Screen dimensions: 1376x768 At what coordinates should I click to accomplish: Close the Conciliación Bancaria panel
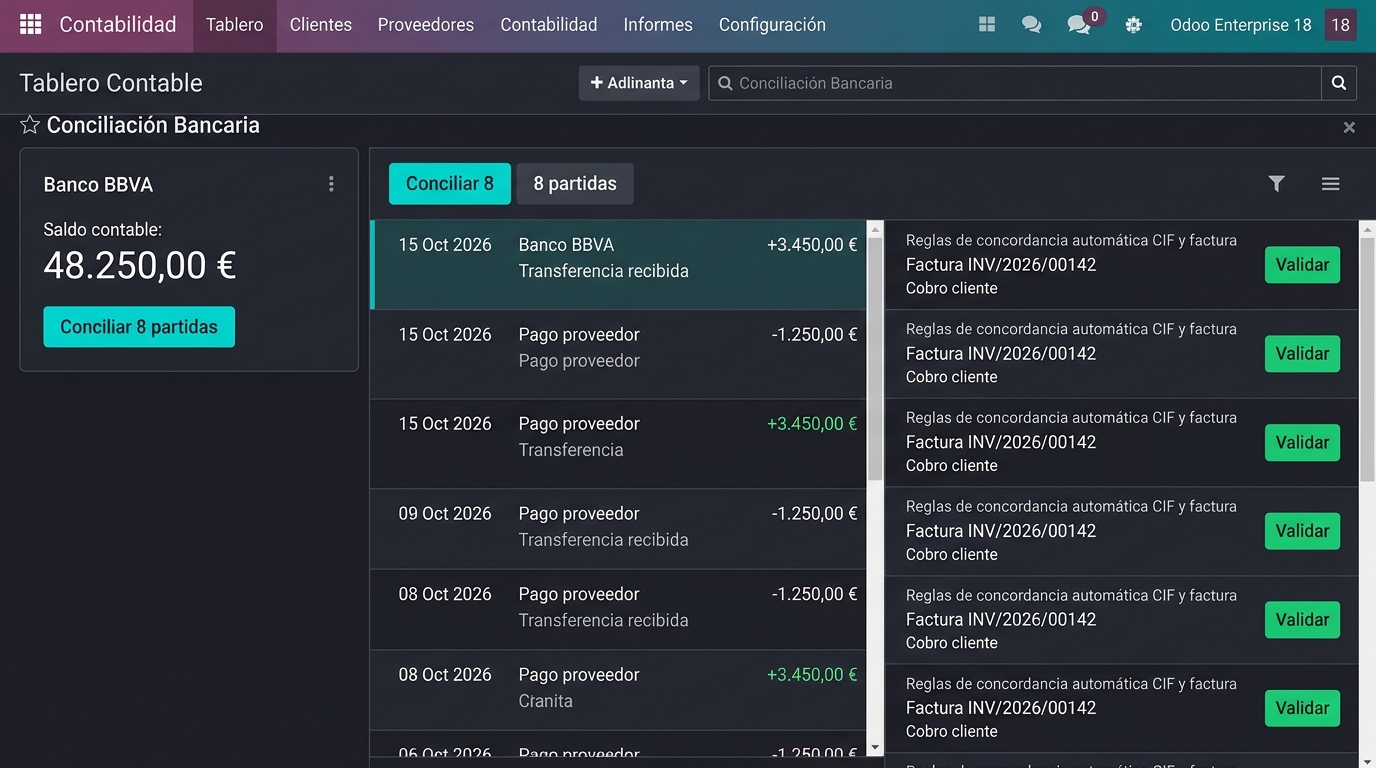1349,127
